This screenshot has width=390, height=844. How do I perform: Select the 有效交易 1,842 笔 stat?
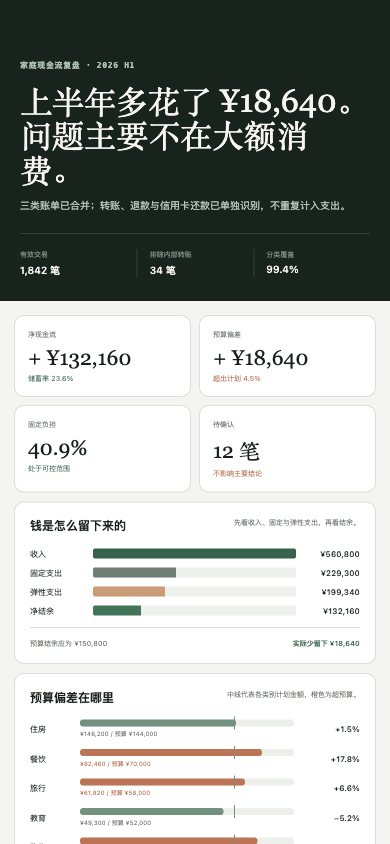[40, 263]
